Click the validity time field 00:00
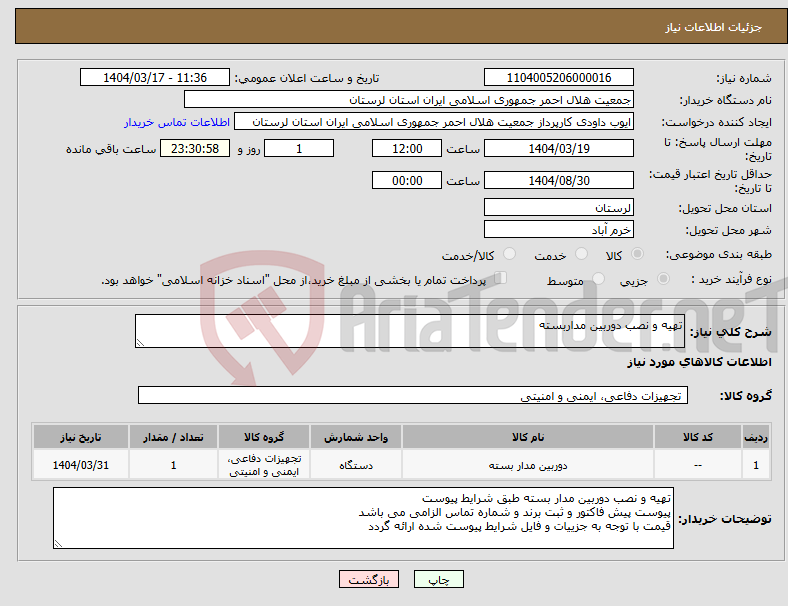This screenshot has width=788, height=606. pyautogui.click(x=407, y=180)
